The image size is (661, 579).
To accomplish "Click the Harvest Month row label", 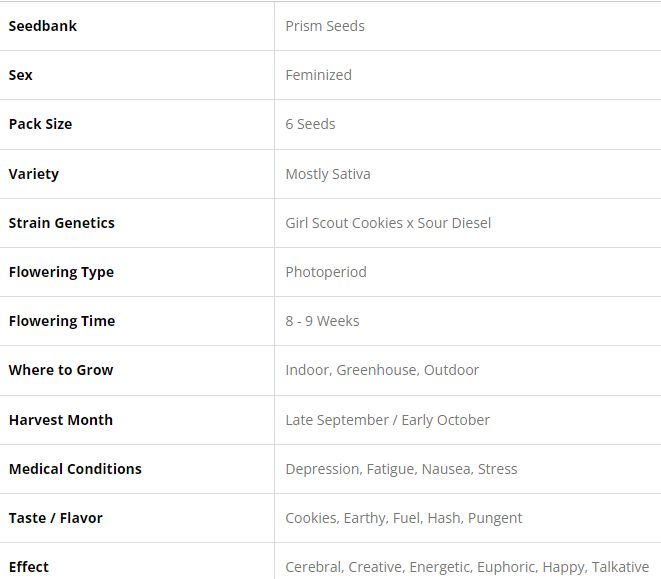I will coord(60,420).
